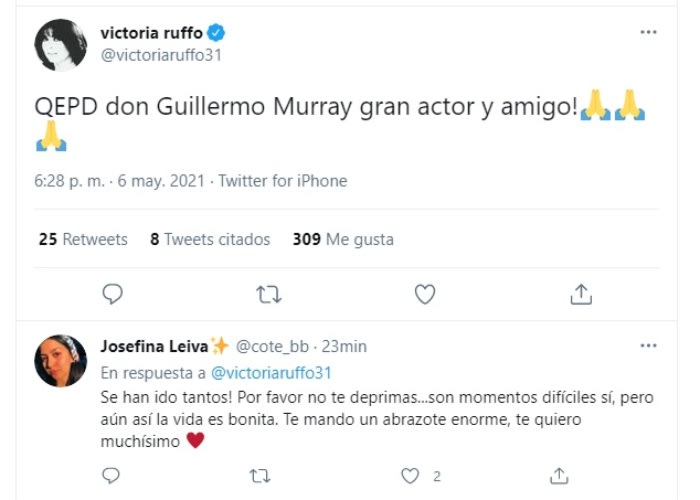The height and width of the screenshot is (500, 700).
Task: Click the tweet timestamp 6:28 p. m.
Action: pos(92,181)
